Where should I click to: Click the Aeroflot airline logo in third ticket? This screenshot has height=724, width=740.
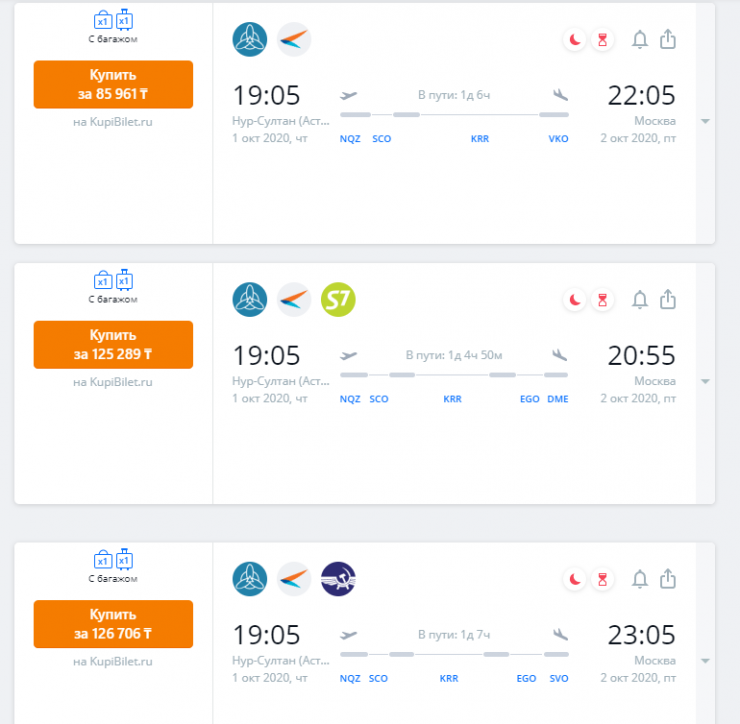(338, 579)
